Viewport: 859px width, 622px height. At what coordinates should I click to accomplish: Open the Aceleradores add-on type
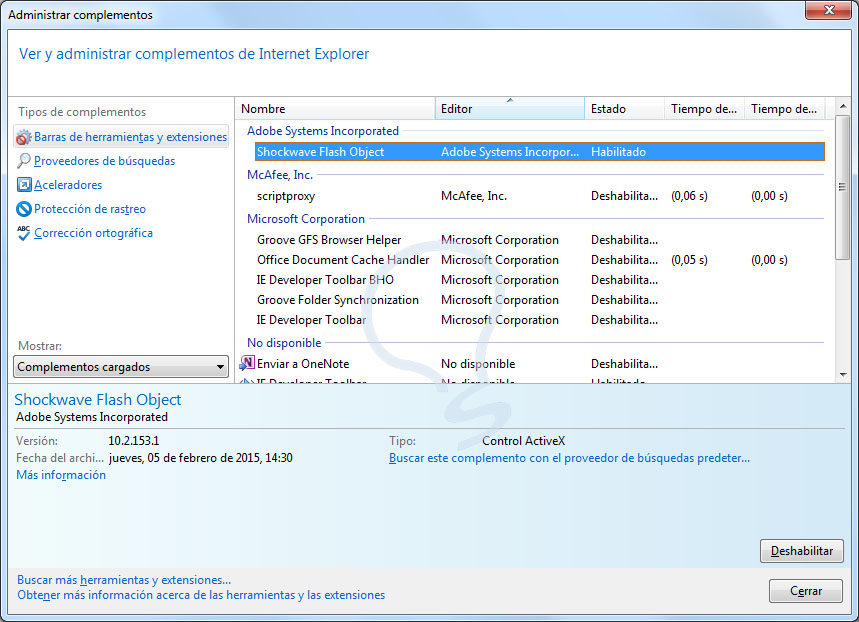pyautogui.click(x=68, y=185)
